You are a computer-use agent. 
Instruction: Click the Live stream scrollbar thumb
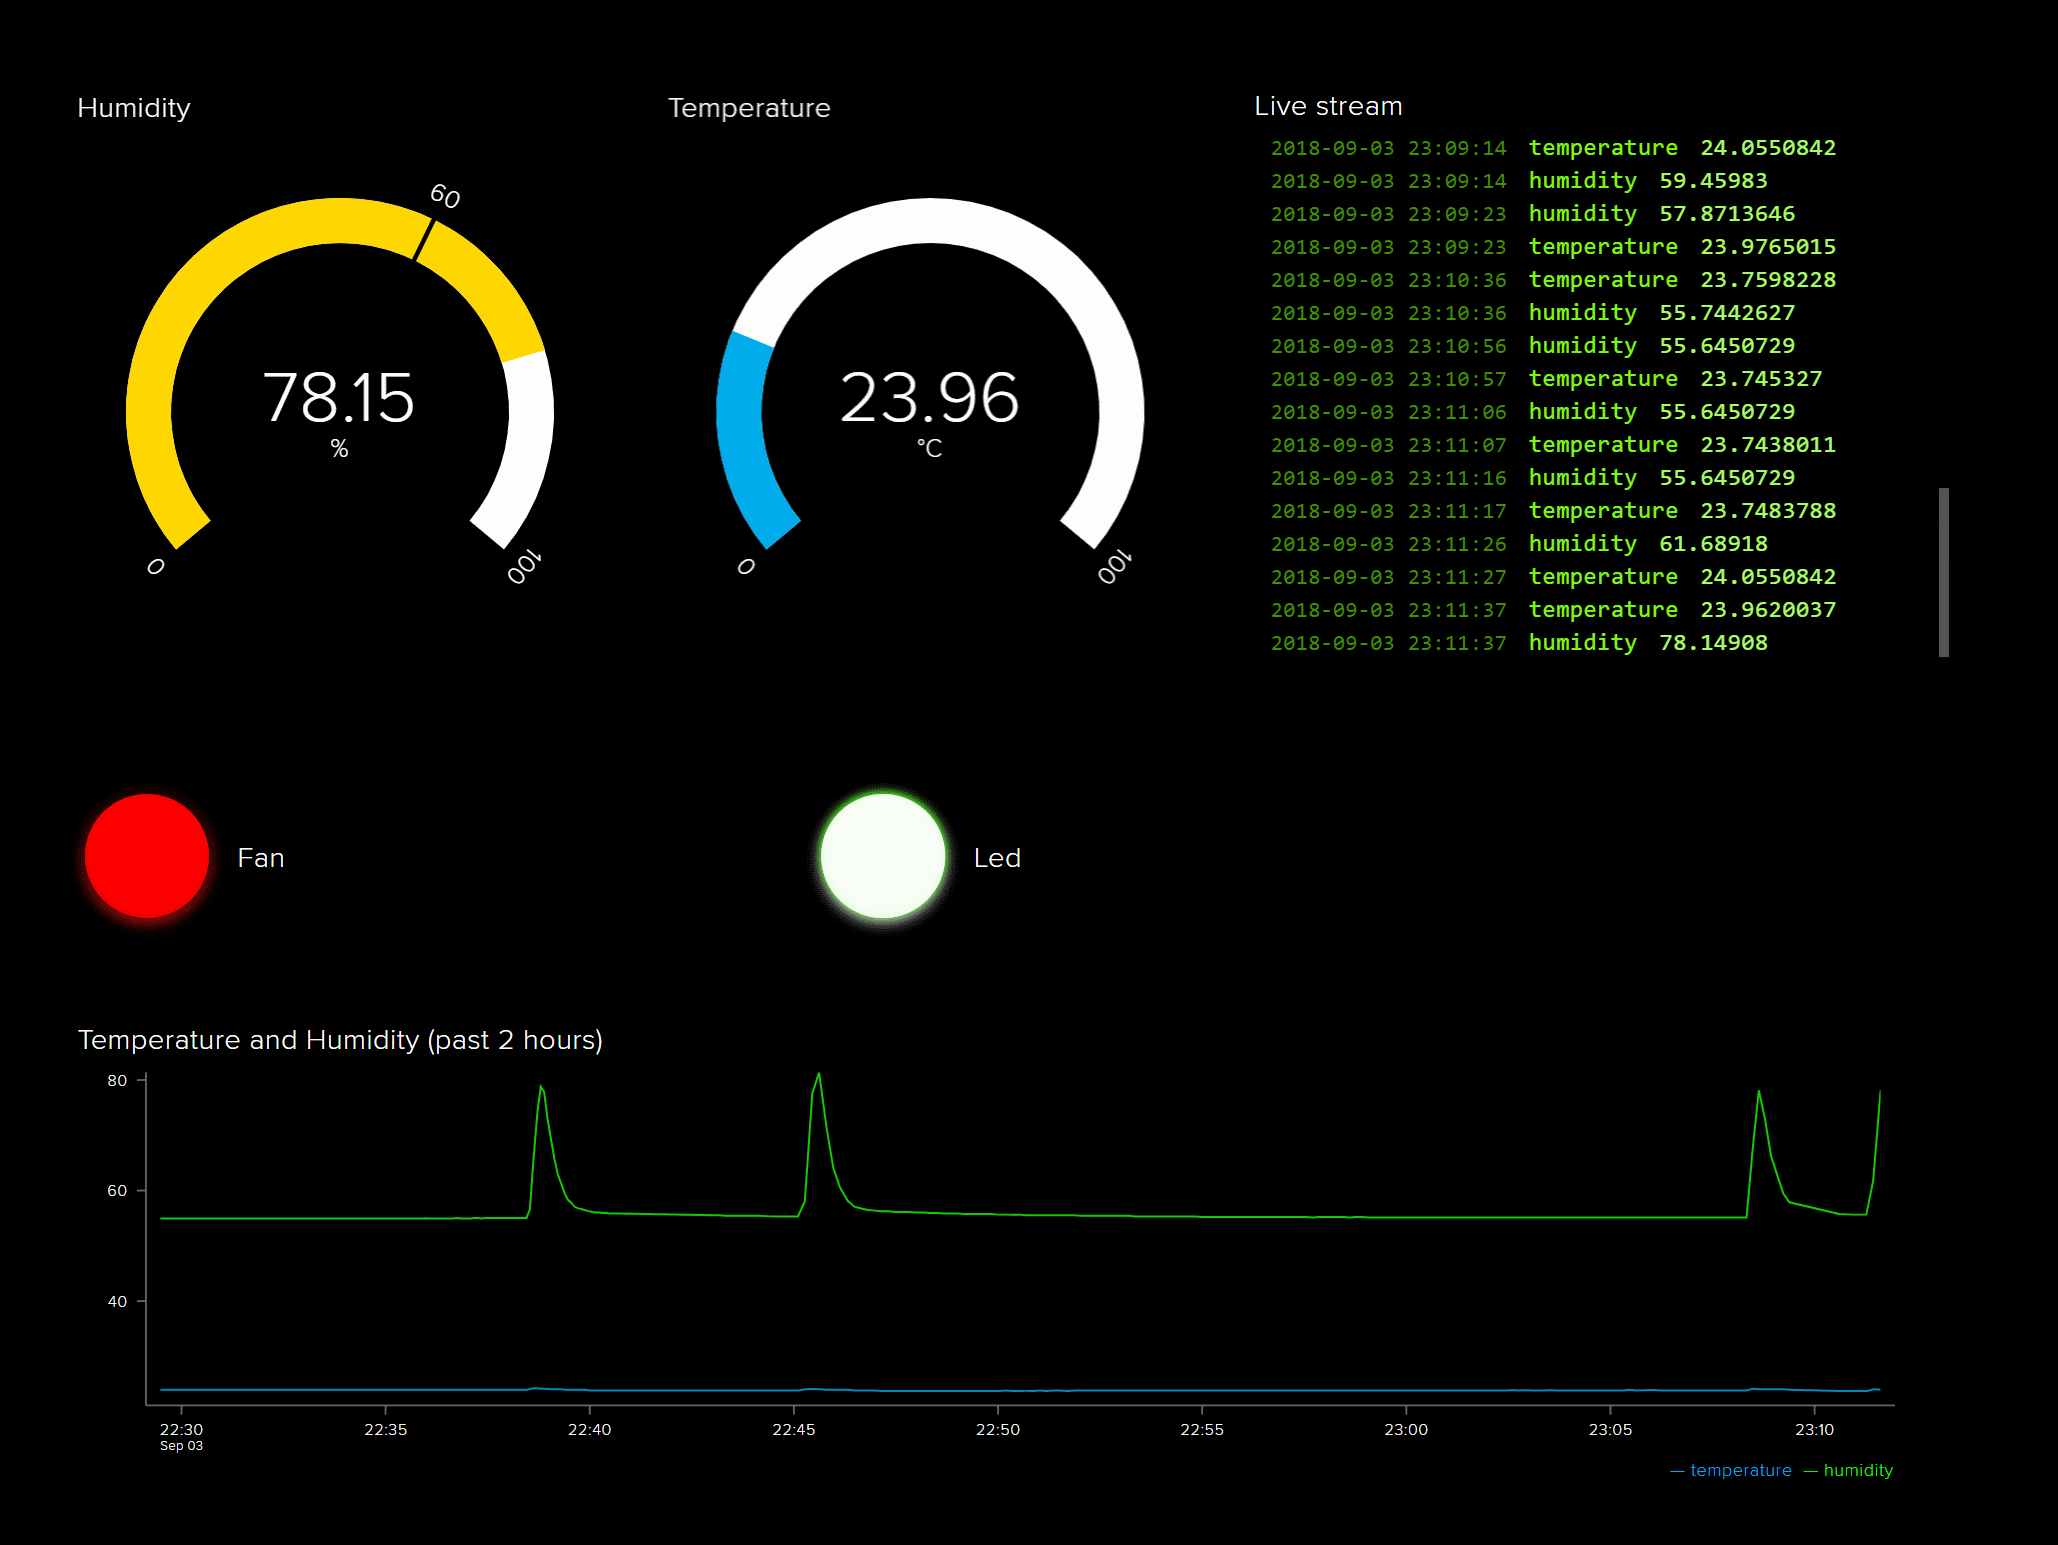coord(1943,572)
